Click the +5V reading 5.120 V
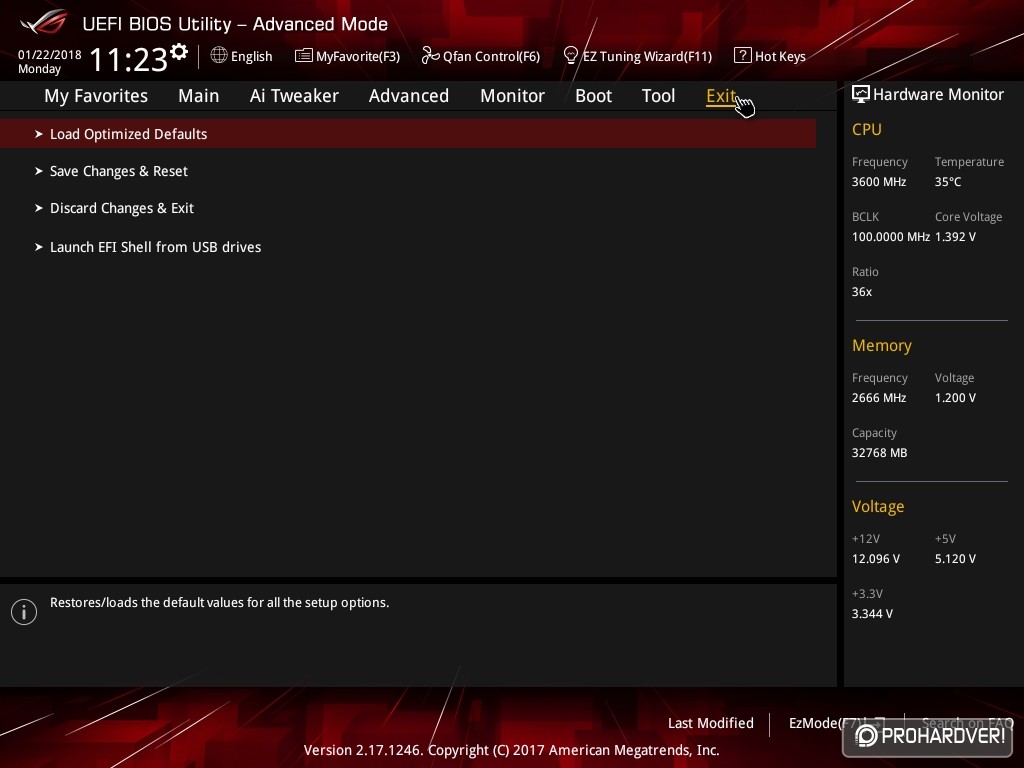The image size is (1024, 768). coord(955,559)
